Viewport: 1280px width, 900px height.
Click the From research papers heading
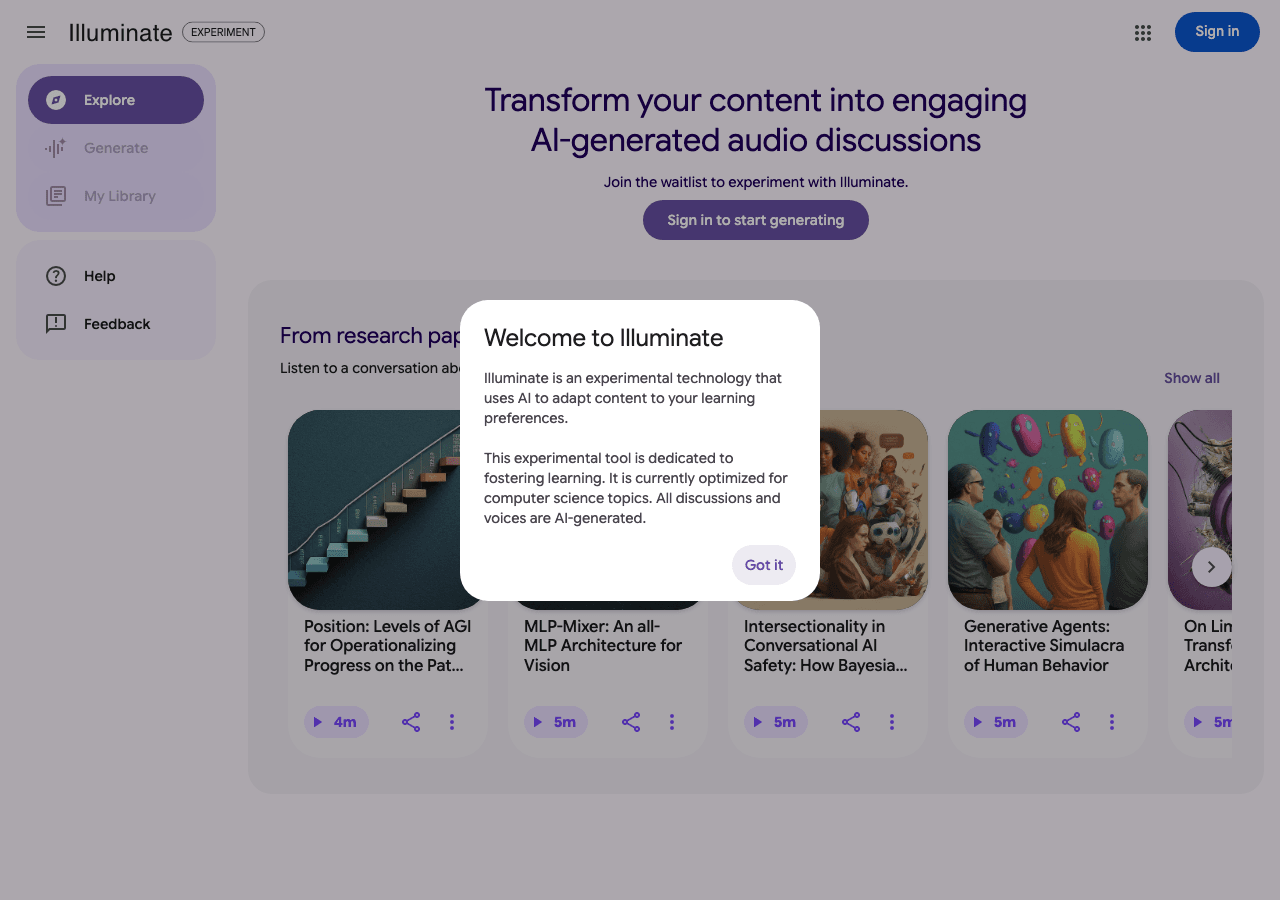pyautogui.click(x=370, y=335)
